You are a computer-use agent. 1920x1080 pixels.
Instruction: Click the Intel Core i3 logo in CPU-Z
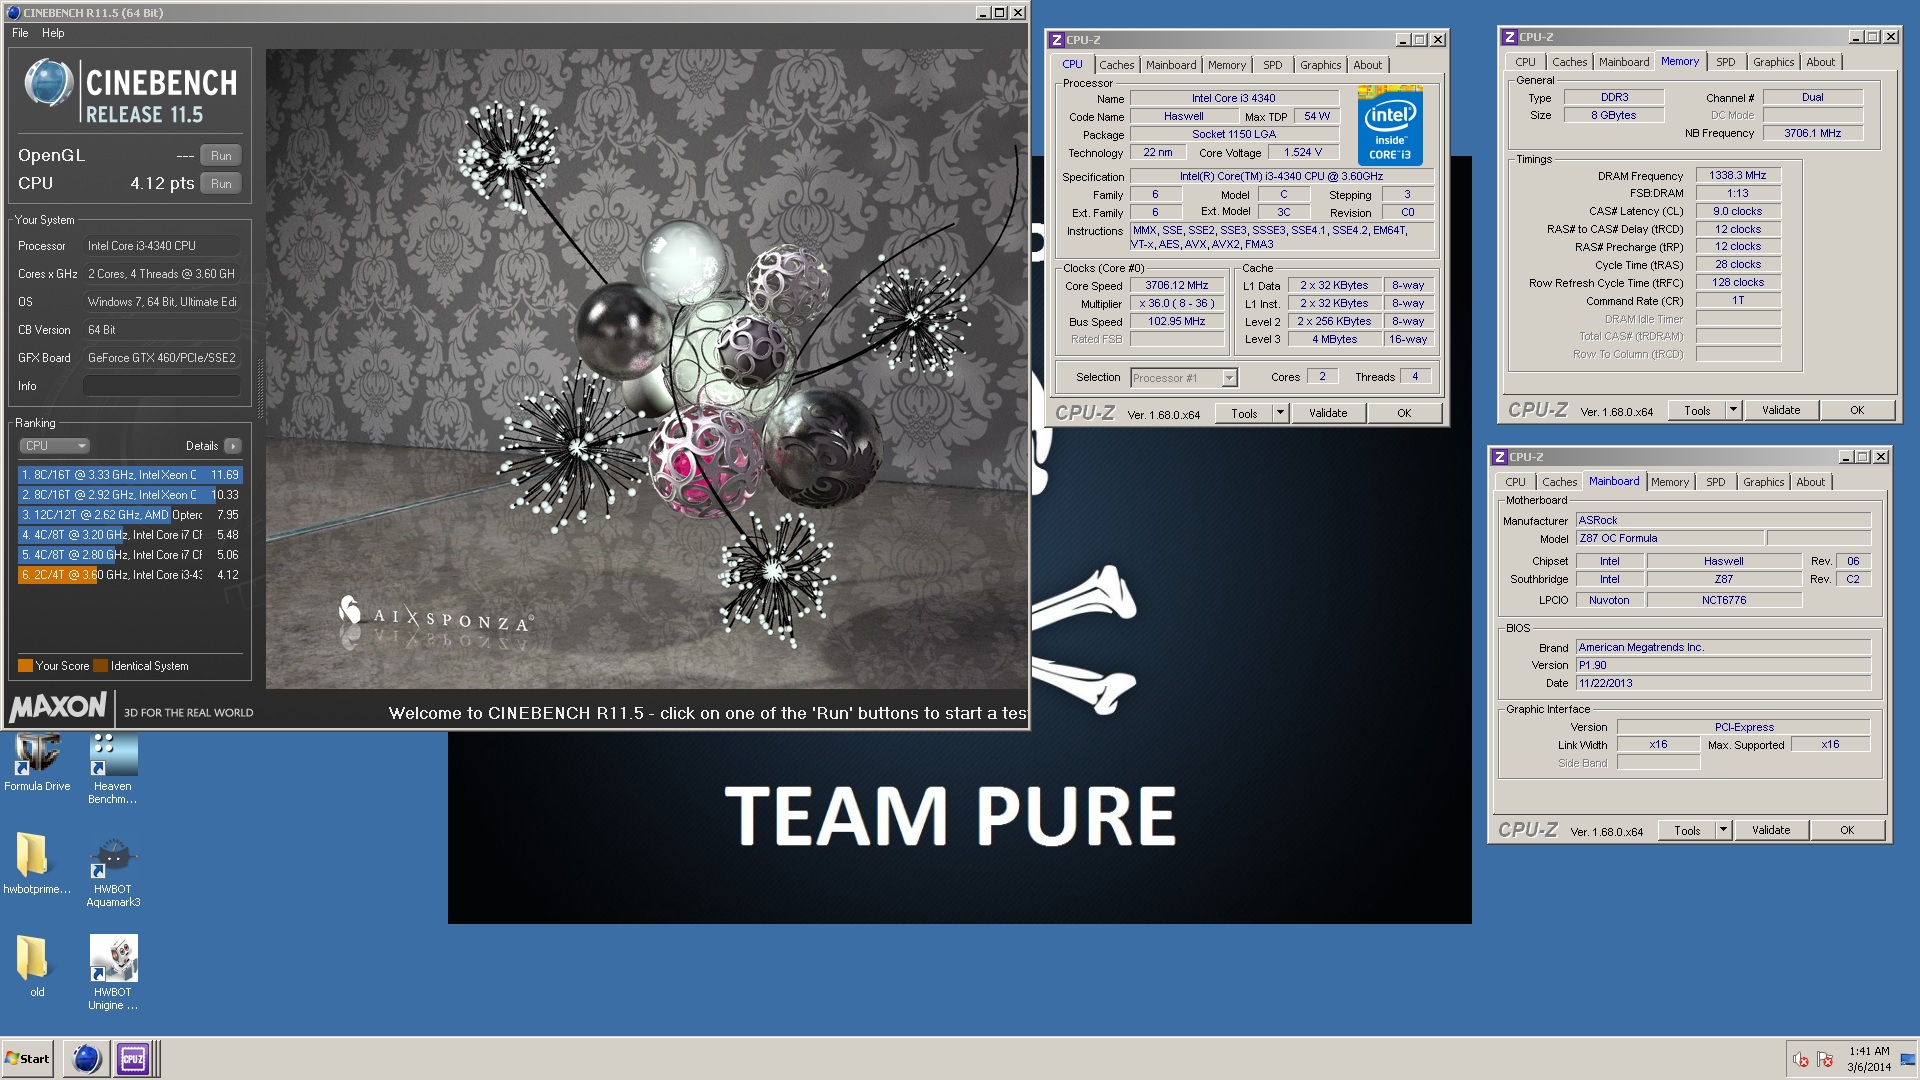pyautogui.click(x=1390, y=126)
